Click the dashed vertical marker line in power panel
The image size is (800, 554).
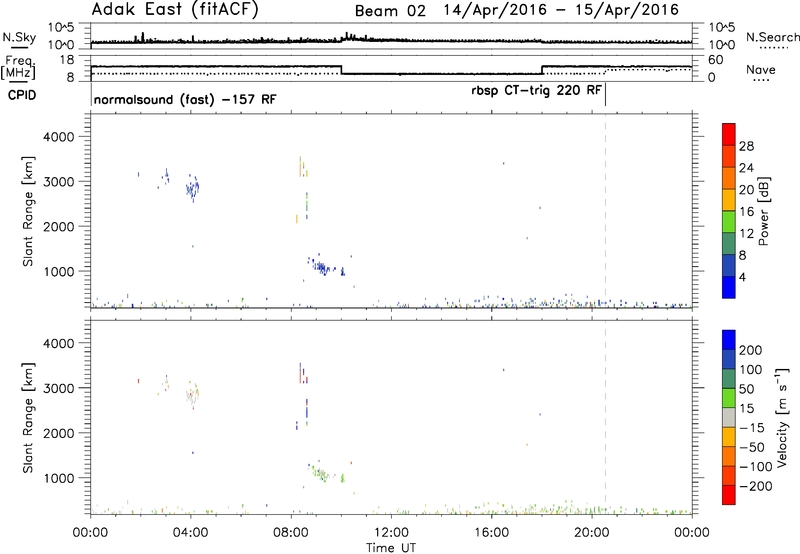(606, 211)
